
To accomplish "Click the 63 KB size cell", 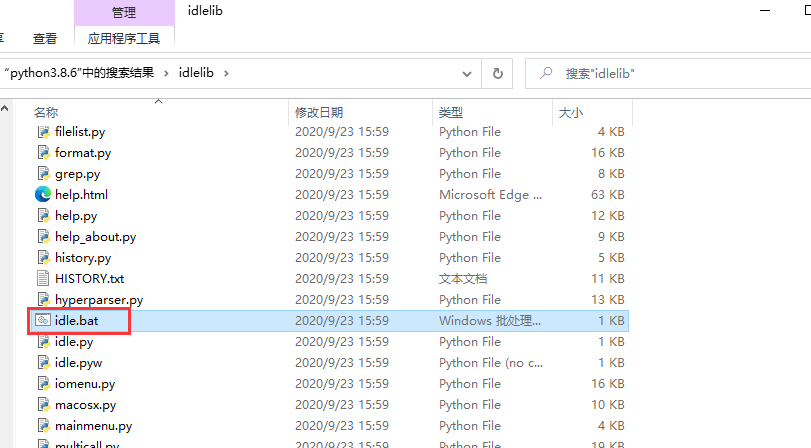I will [608, 195].
